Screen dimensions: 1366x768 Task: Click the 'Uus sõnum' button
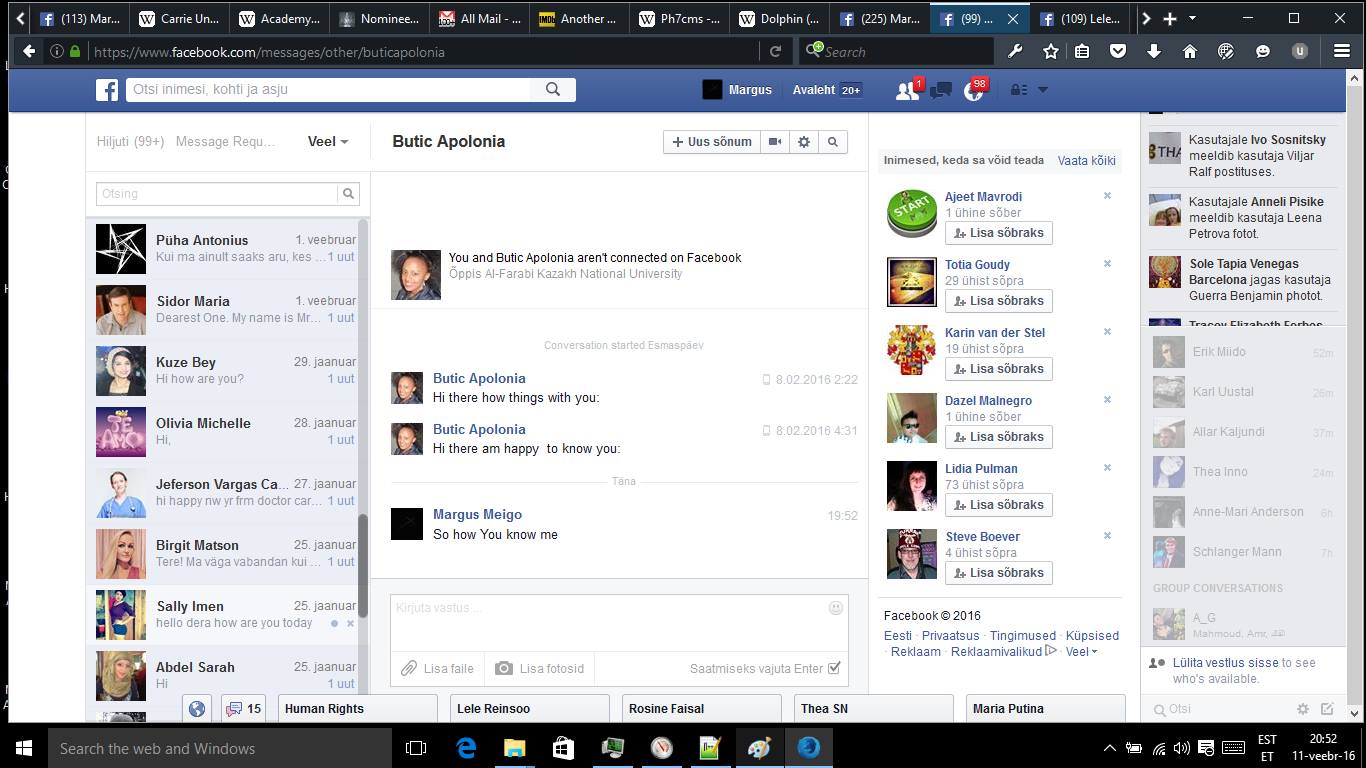point(712,142)
